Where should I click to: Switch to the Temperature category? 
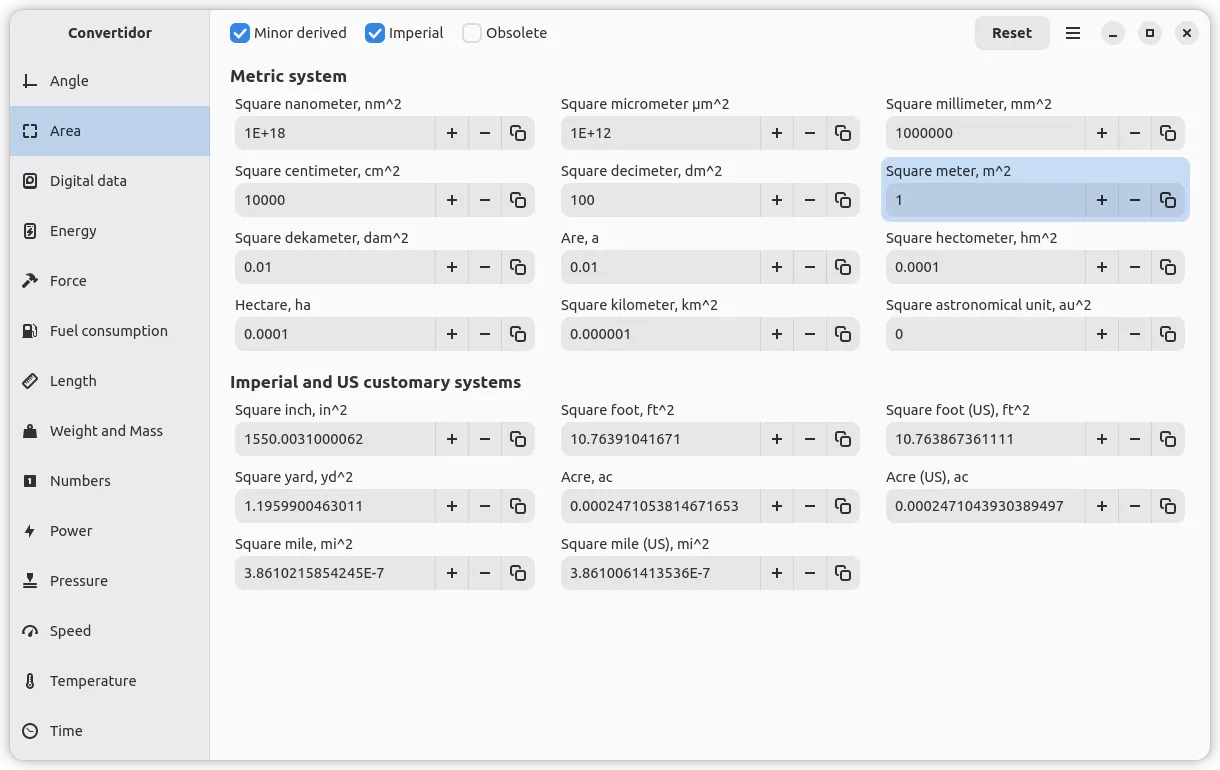click(x=110, y=681)
